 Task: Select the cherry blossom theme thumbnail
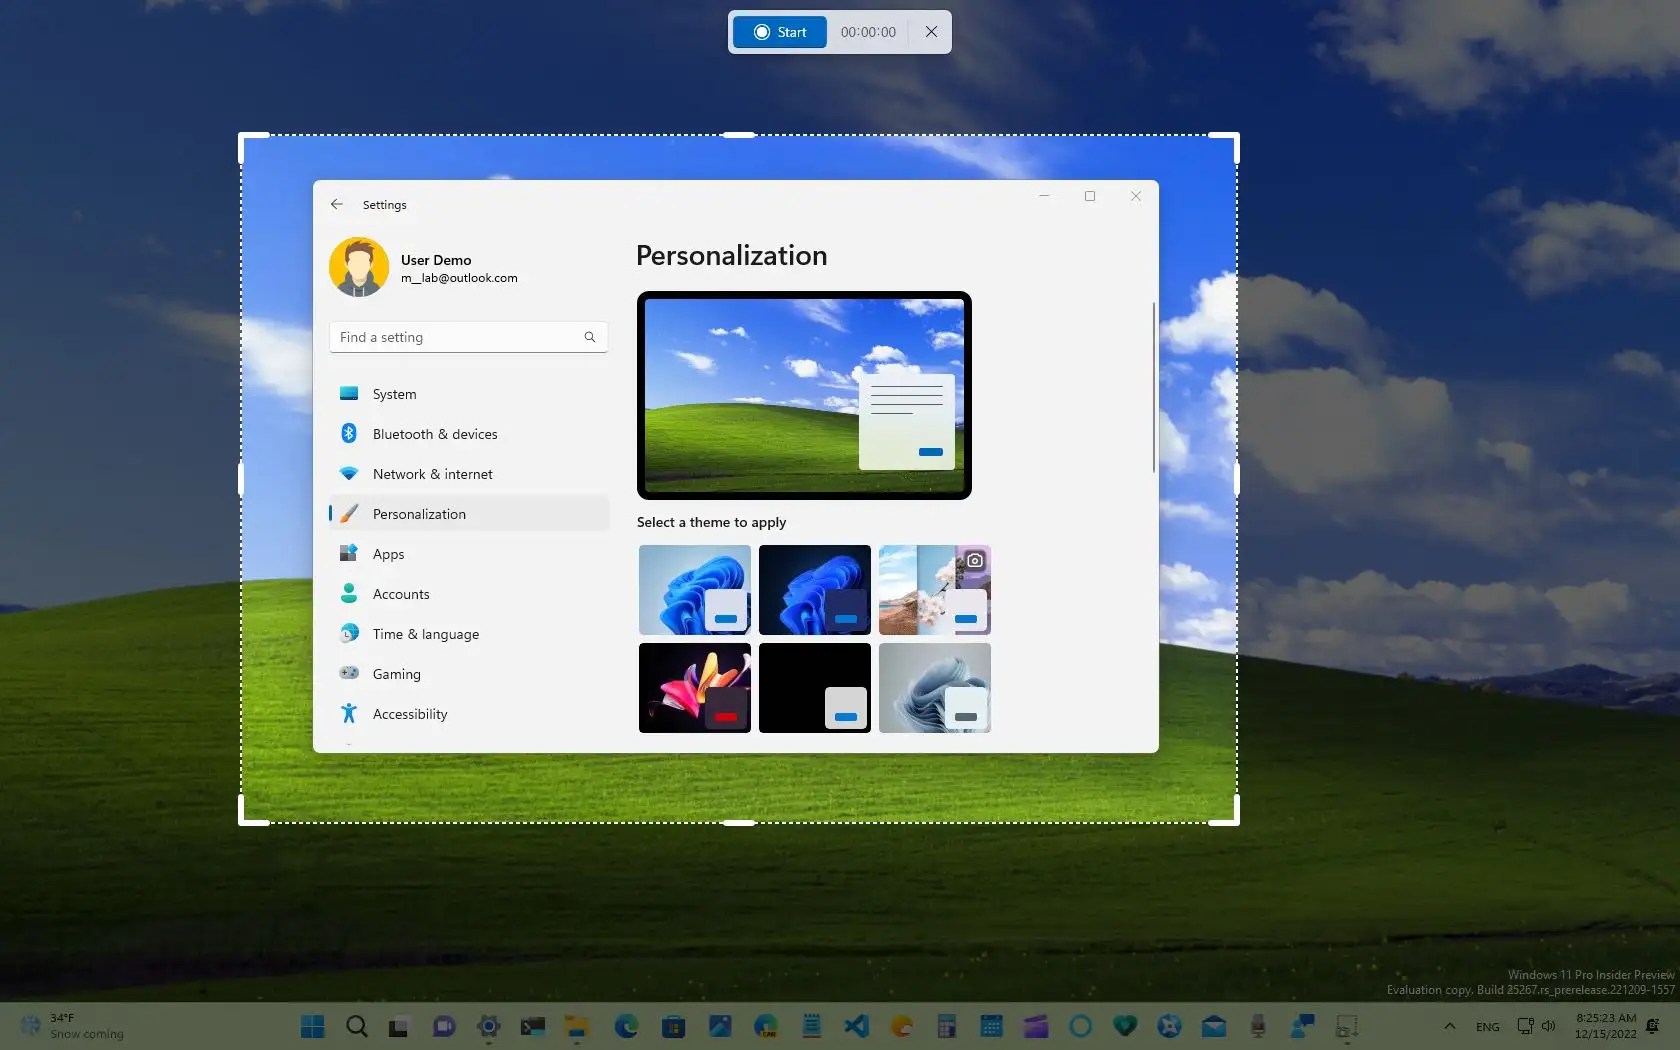(x=933, y=590)
